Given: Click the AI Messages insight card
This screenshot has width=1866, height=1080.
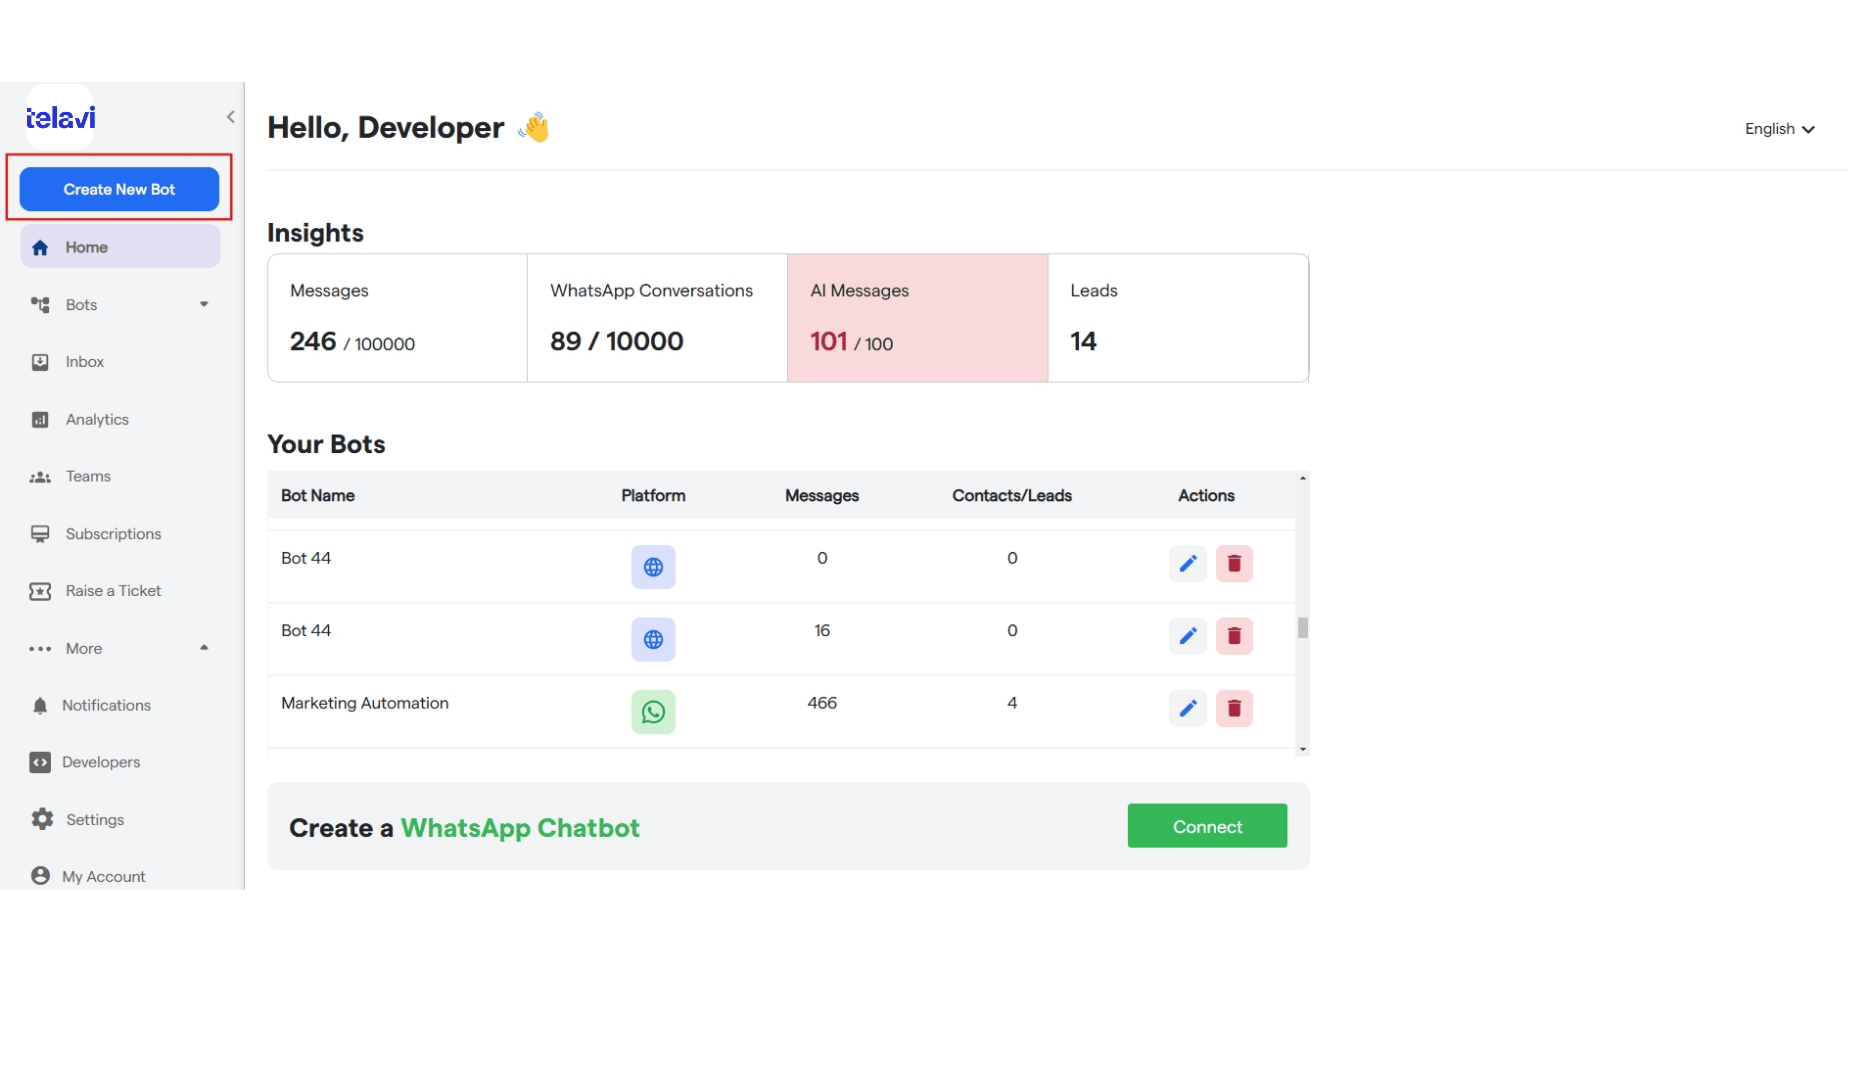Looking at the screenshot, I should click(918, 318).
